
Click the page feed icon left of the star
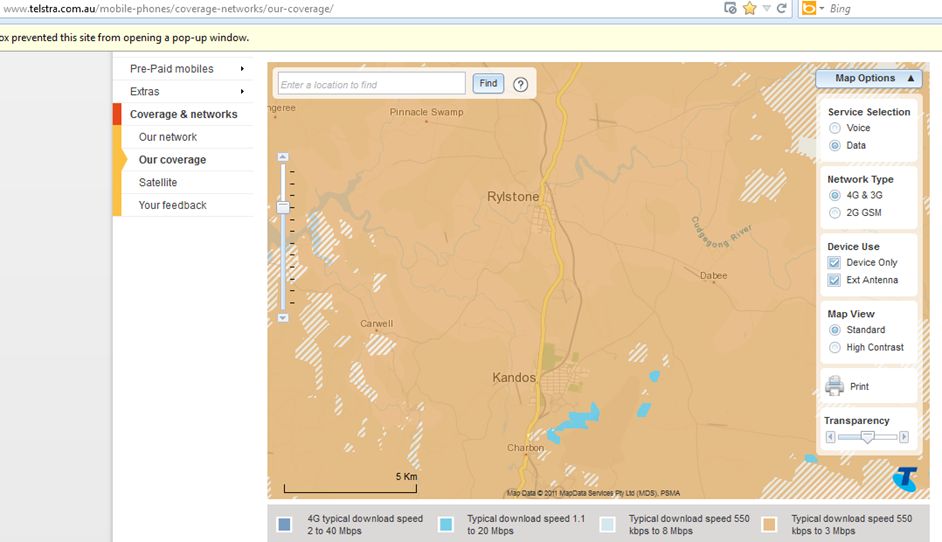click(730, 8)
